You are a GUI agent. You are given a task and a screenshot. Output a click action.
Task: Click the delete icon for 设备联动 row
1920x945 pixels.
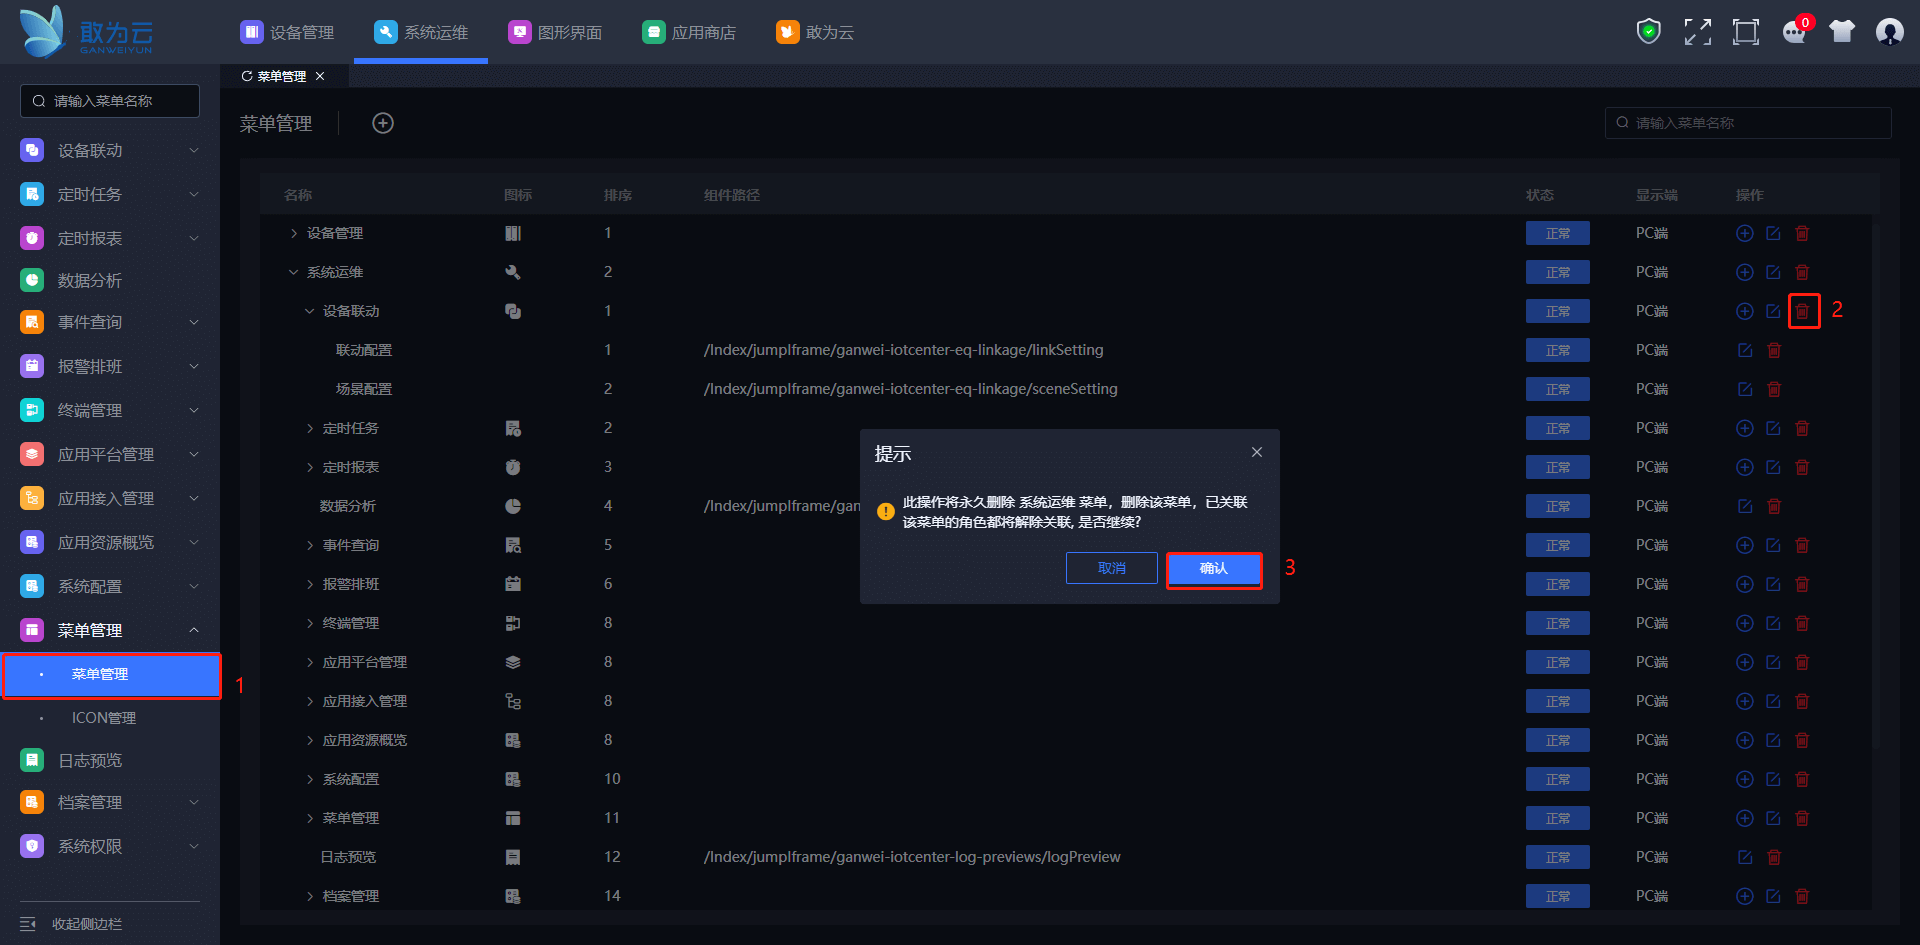pos(1802,311)
